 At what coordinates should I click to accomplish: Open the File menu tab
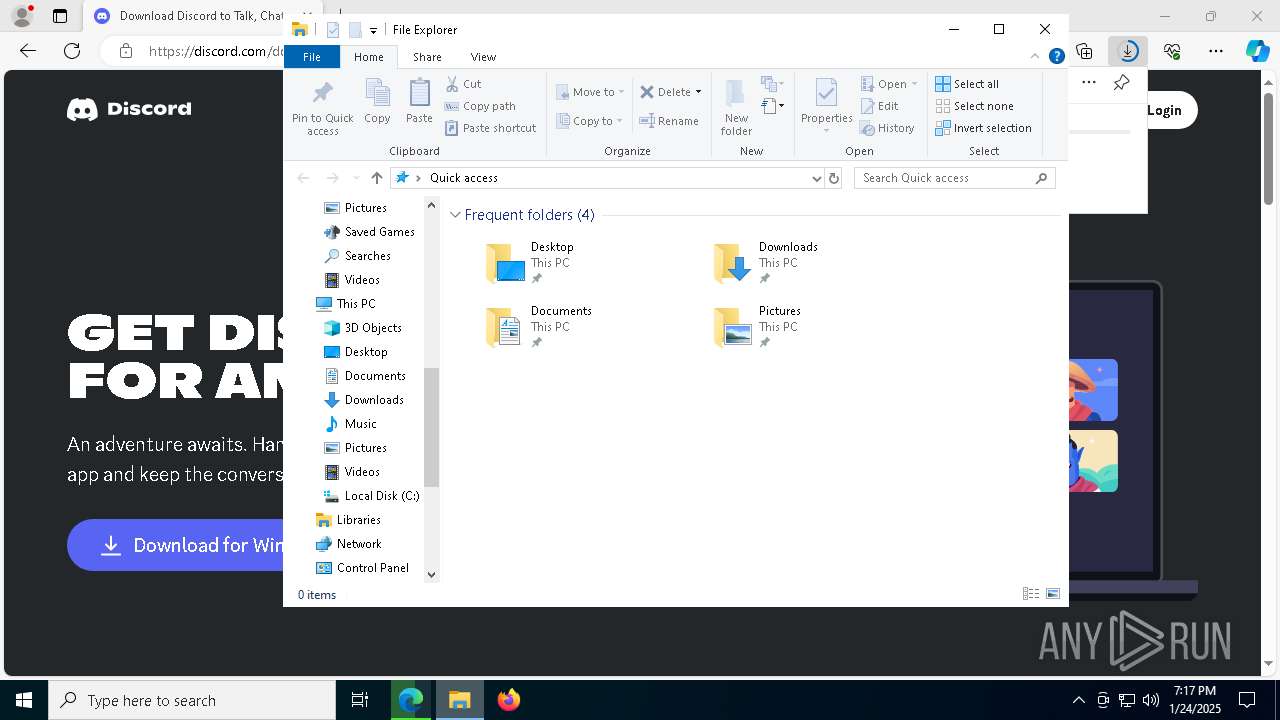[x=312, y=57]
